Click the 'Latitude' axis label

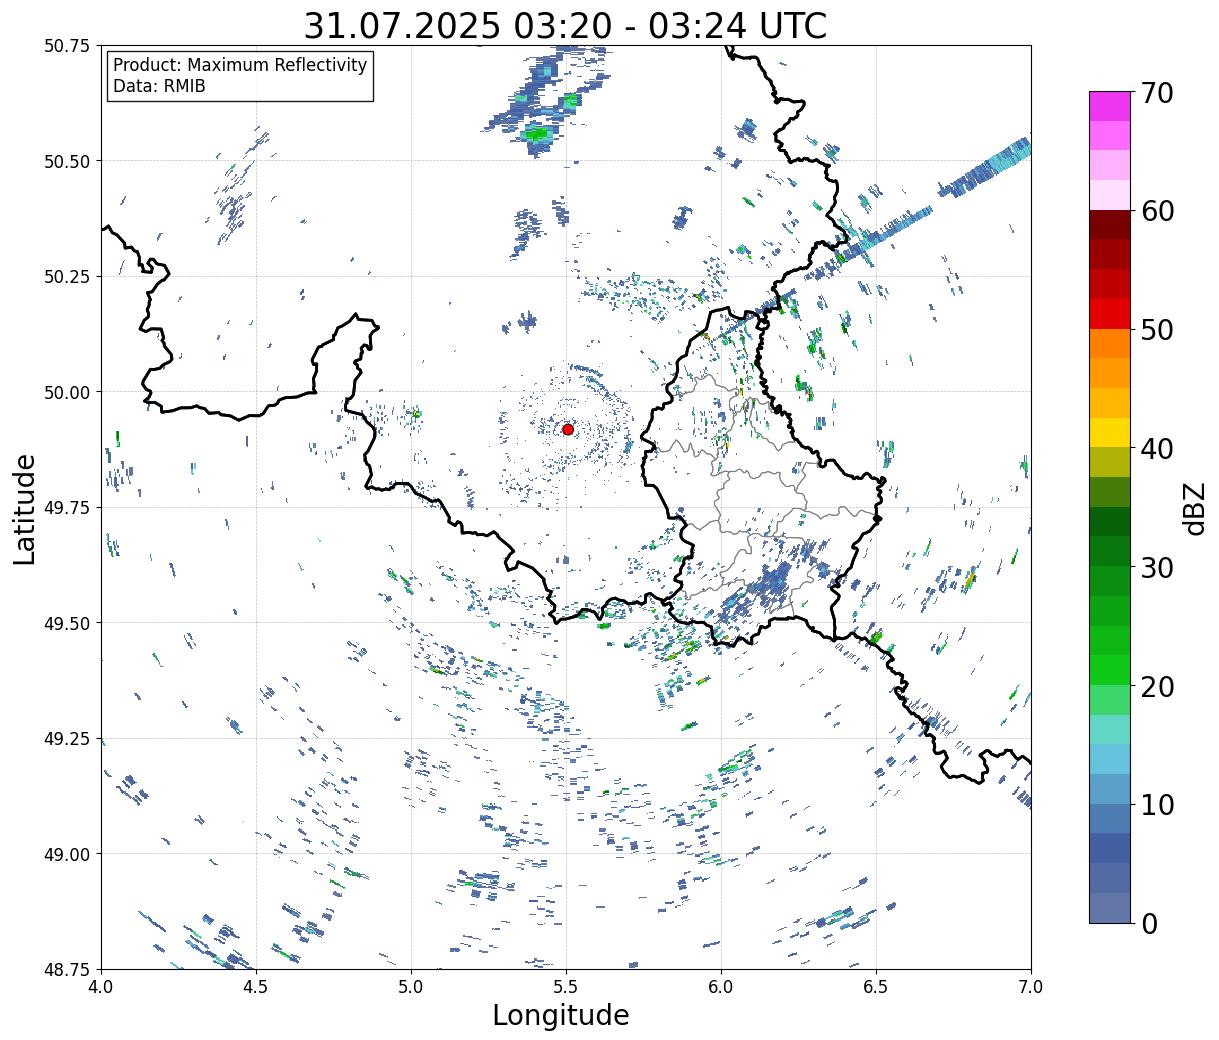[x=25, y=508]
